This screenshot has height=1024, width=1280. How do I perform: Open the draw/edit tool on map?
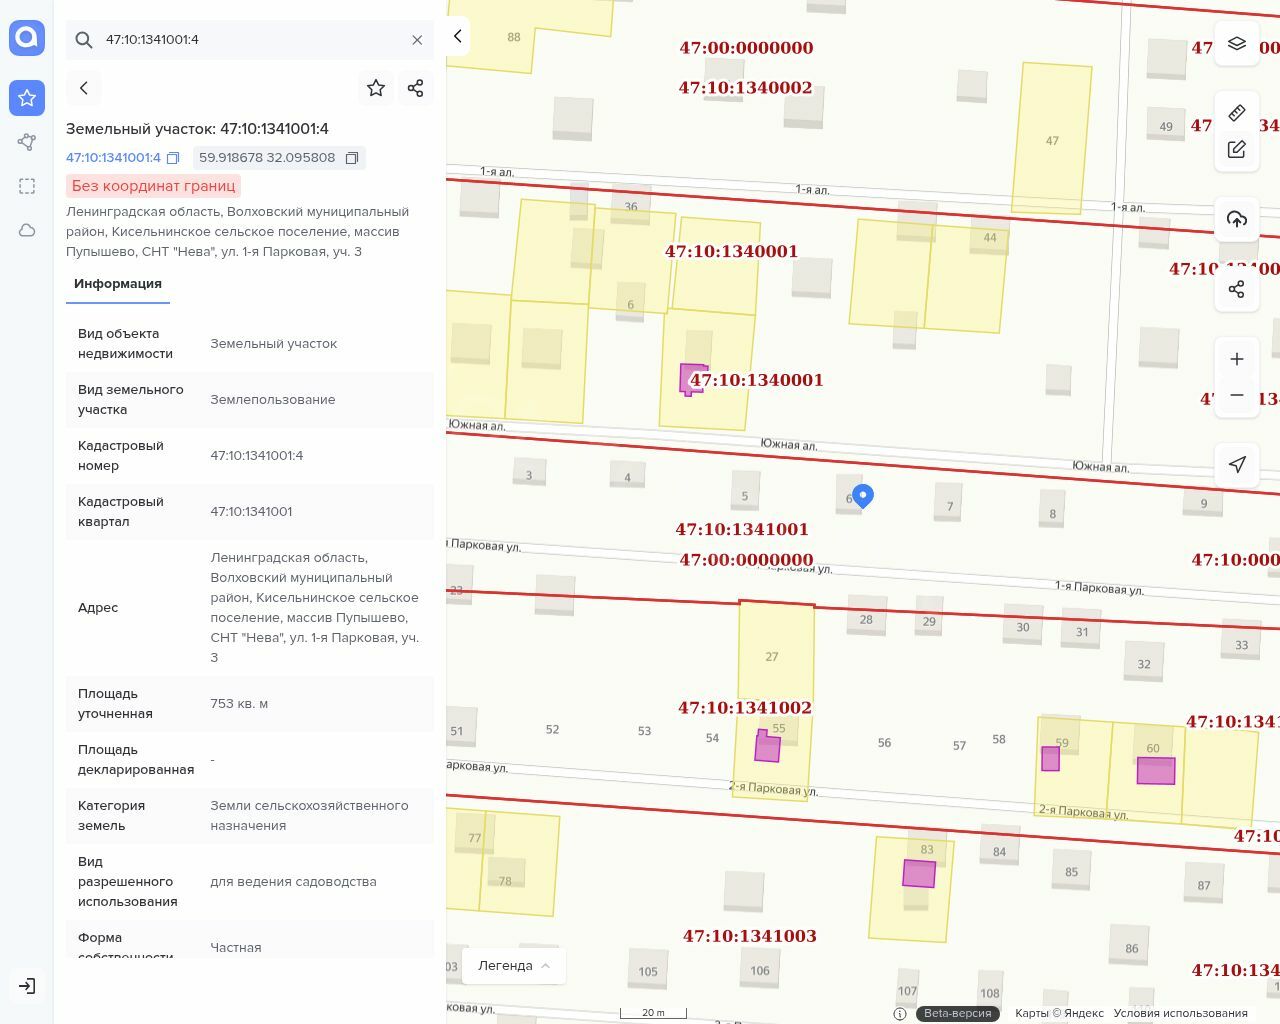[x=1237, y=150]
